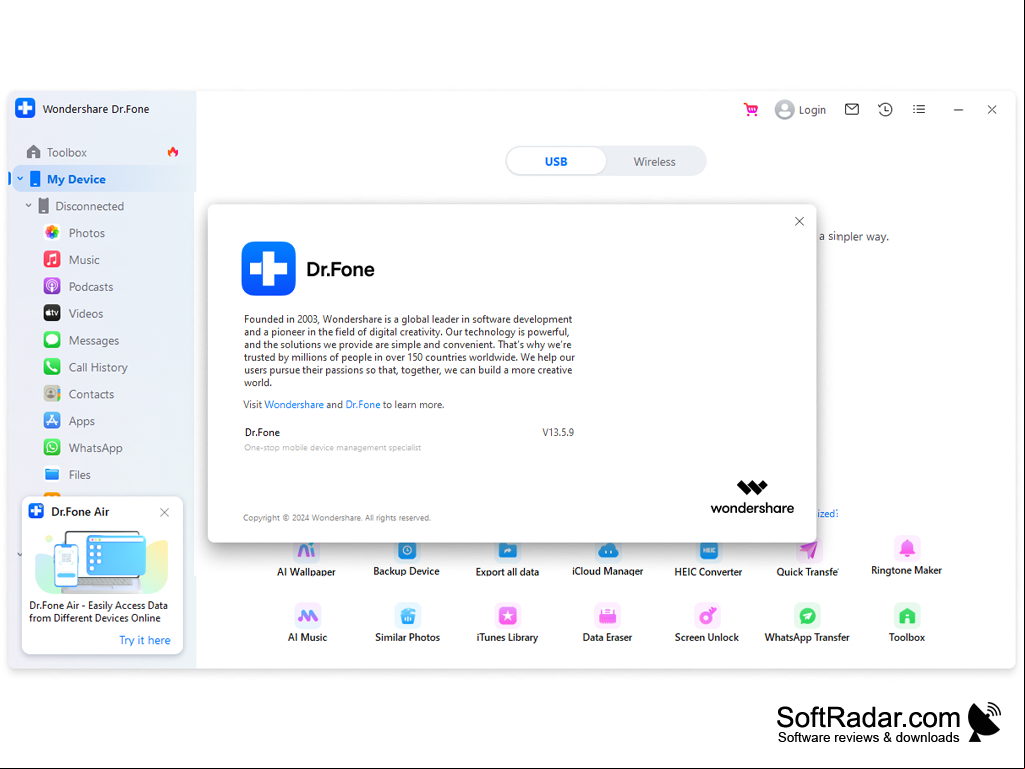
Task: Close the Dr.Fone Air promo card
Action: (x=164, y=513)
